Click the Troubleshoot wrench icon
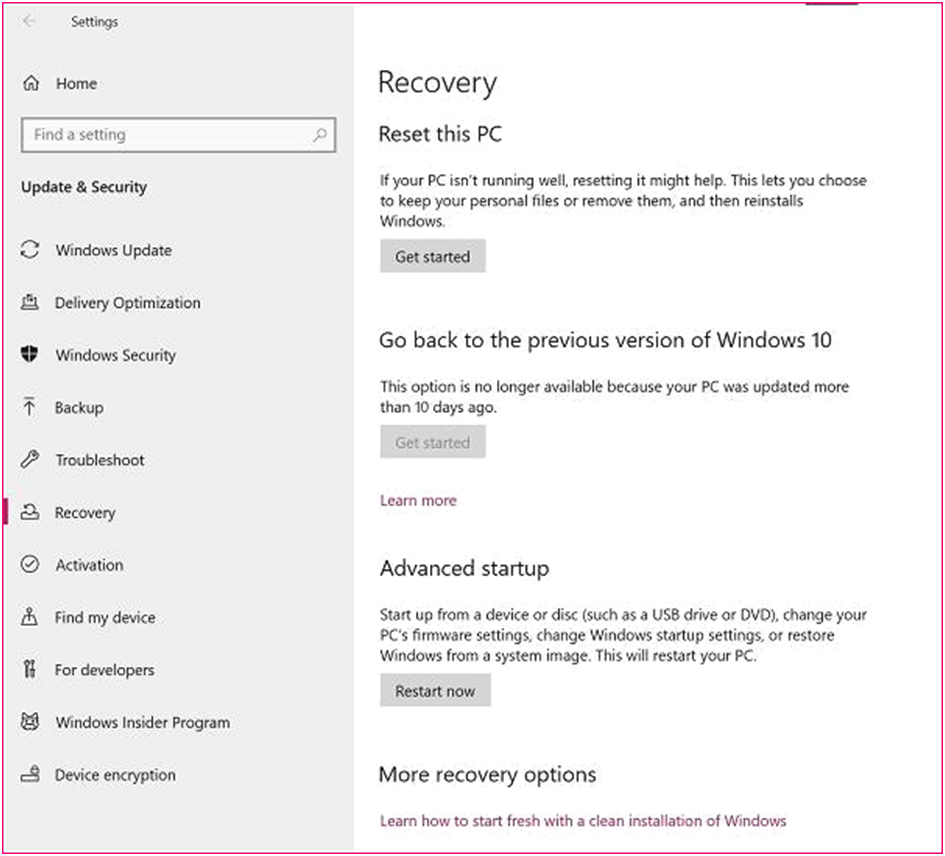The width and height of the screenshot is (945, 856). coord(30,459)
